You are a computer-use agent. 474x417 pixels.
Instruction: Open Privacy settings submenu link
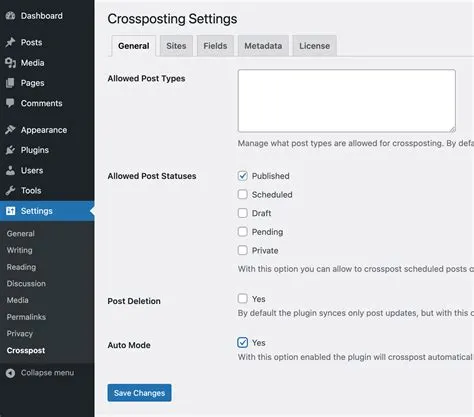point(20,334)
